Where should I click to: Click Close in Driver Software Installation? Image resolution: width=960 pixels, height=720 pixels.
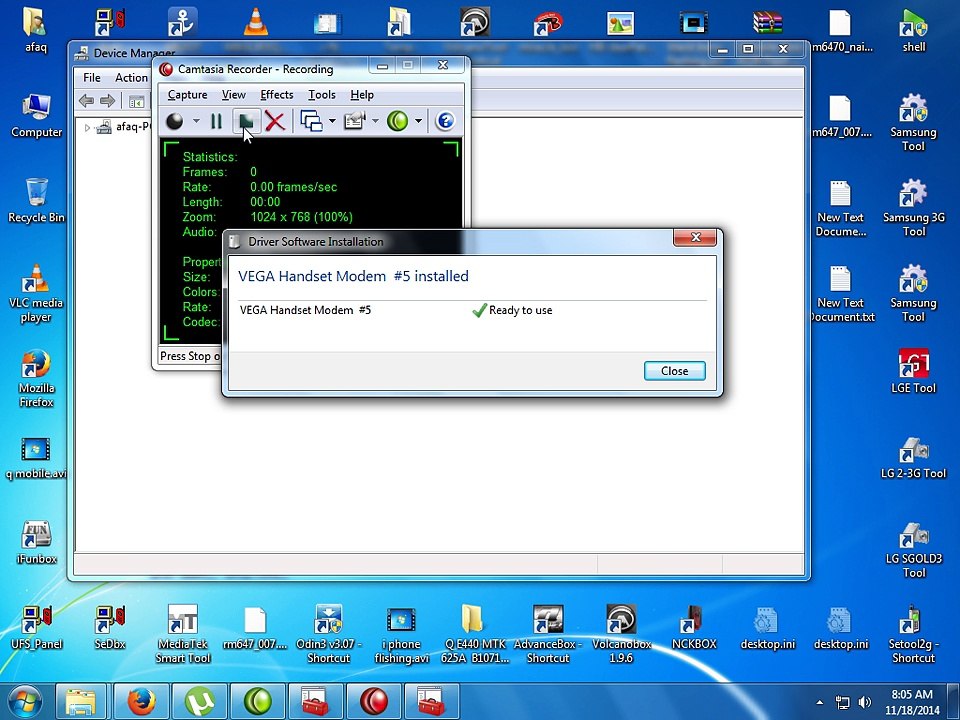[x=674, y=371]
